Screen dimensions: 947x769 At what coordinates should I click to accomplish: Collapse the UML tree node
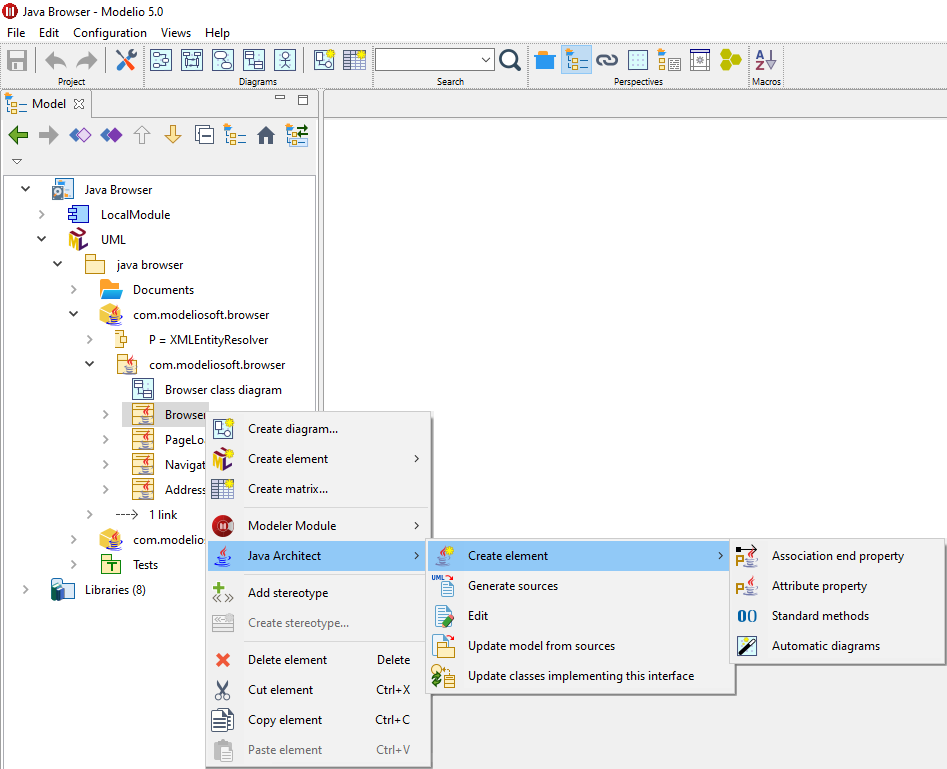click(42, 239)
